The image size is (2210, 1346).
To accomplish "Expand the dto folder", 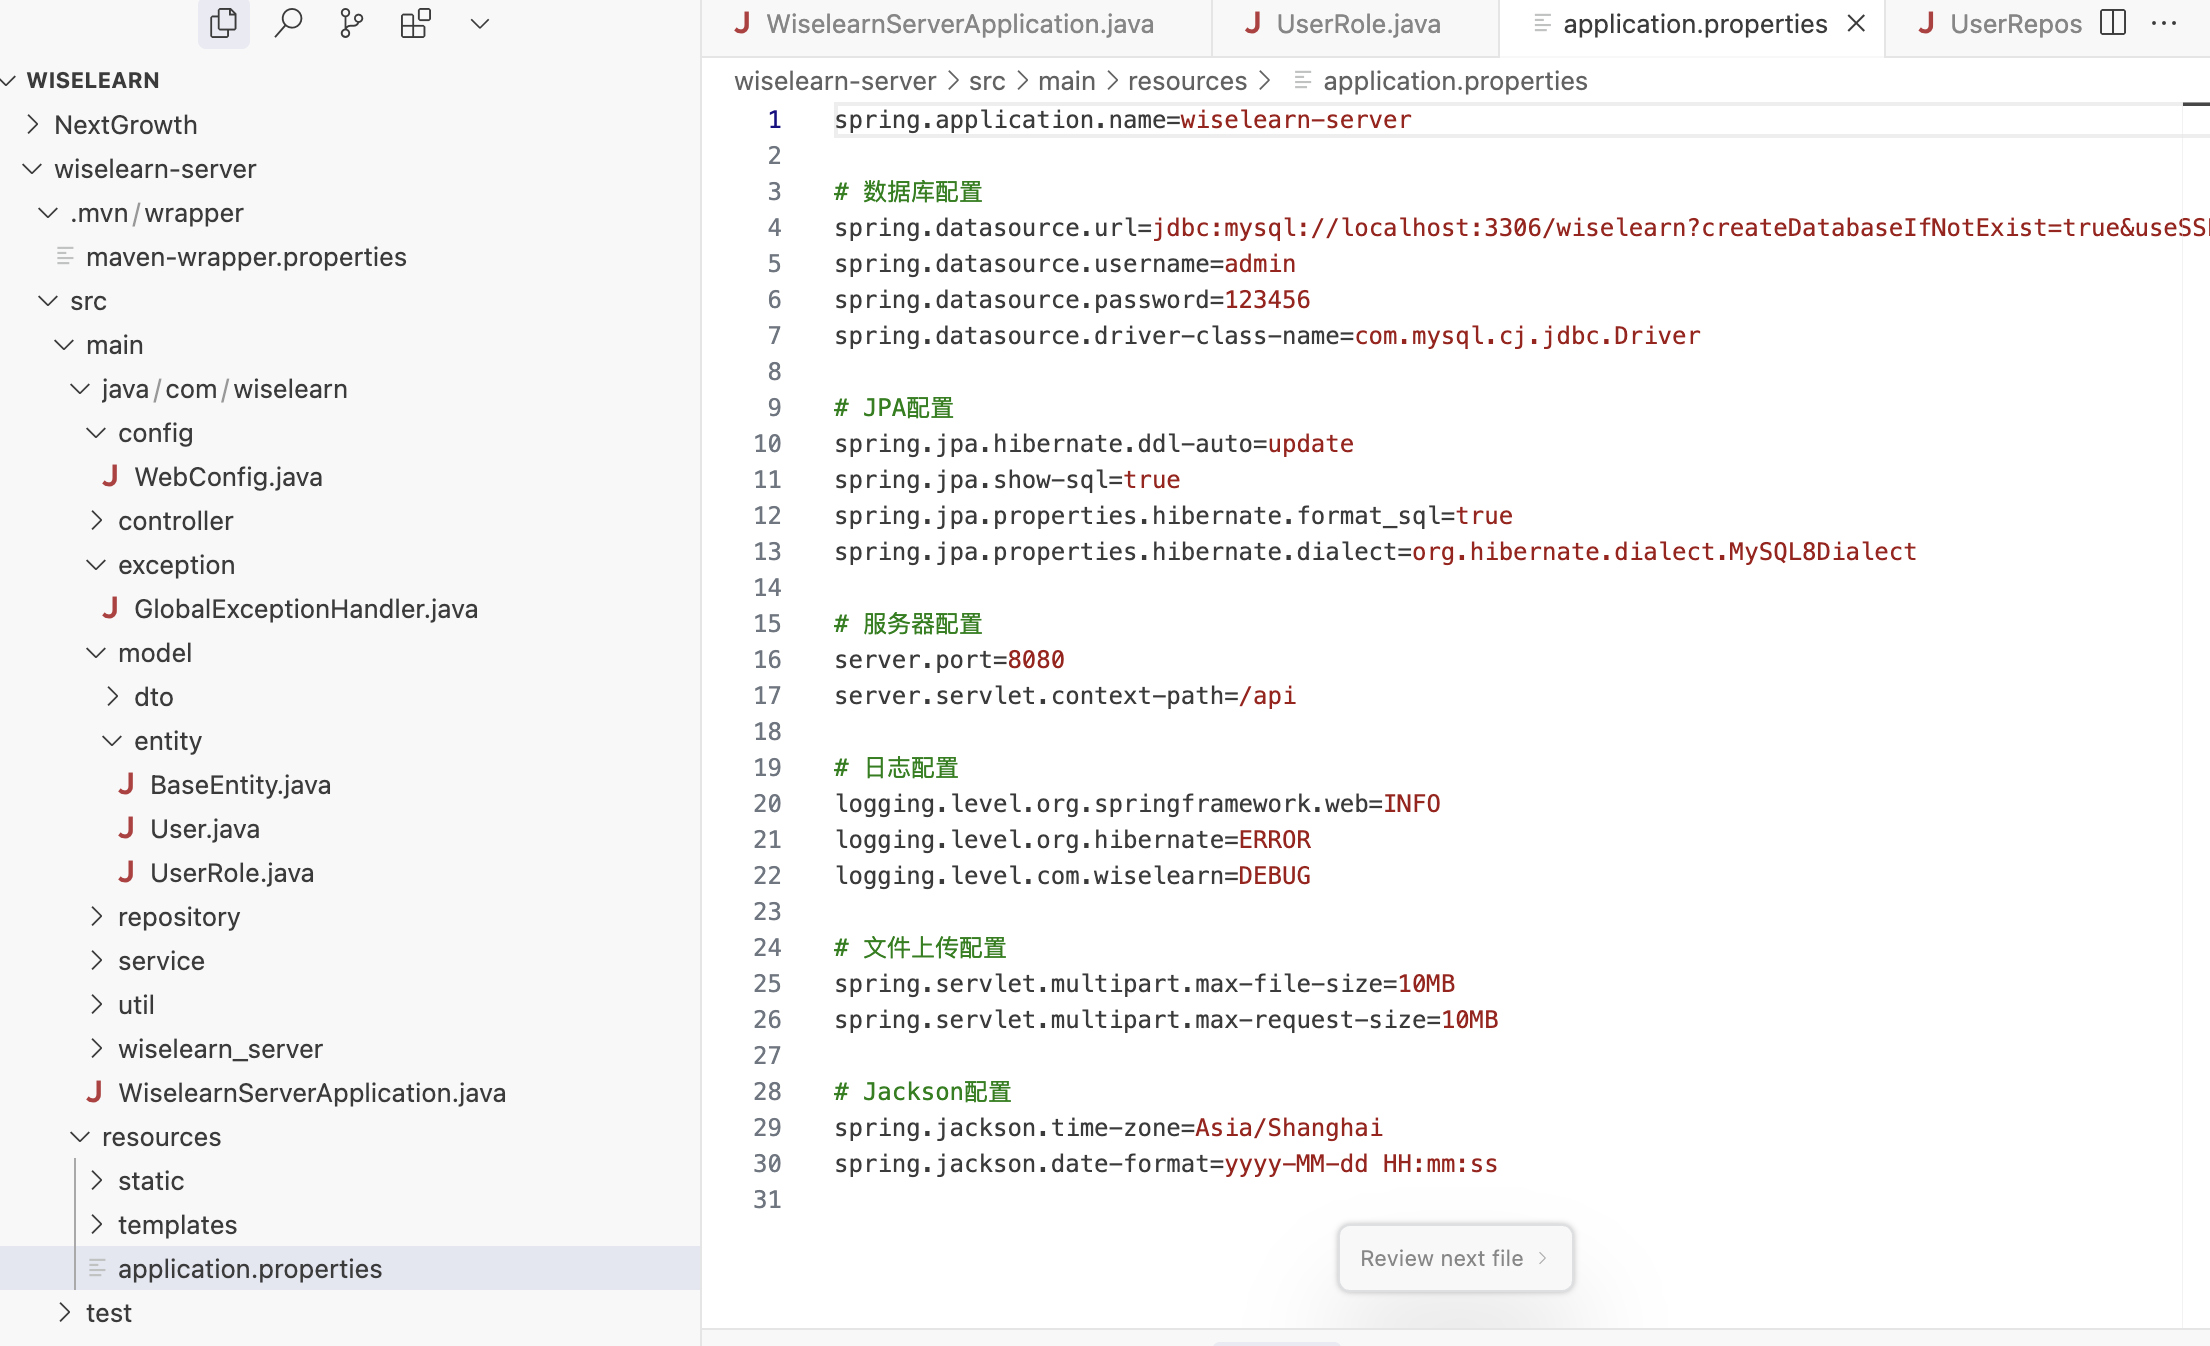I will pos(350,697).
